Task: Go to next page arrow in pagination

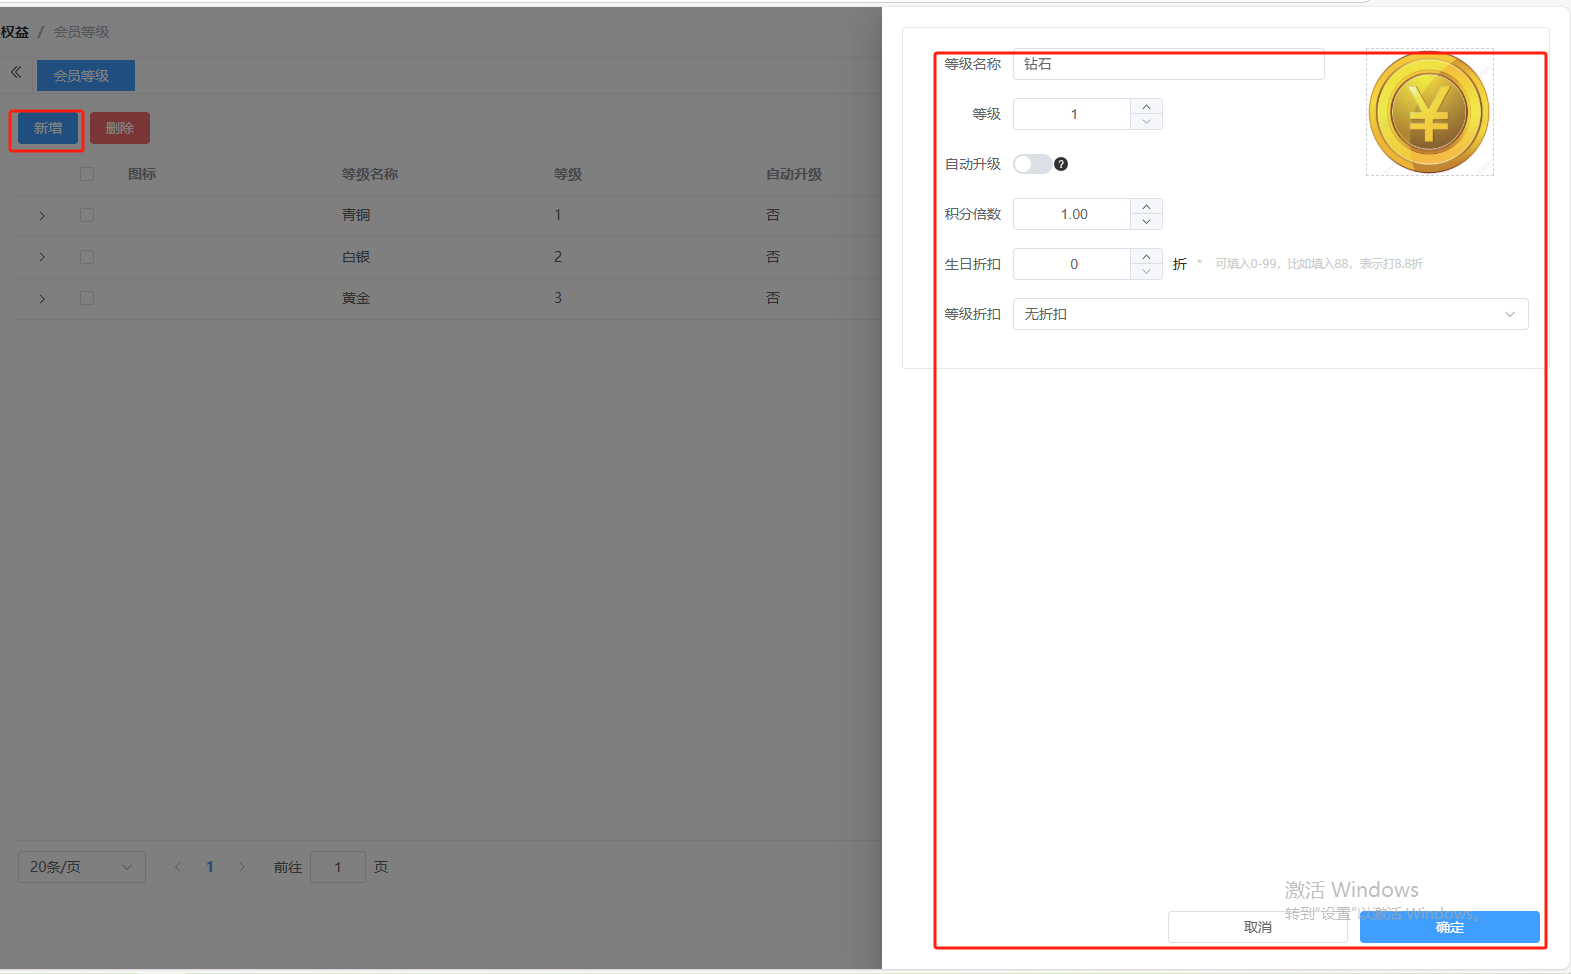Action: click(242, 867)
